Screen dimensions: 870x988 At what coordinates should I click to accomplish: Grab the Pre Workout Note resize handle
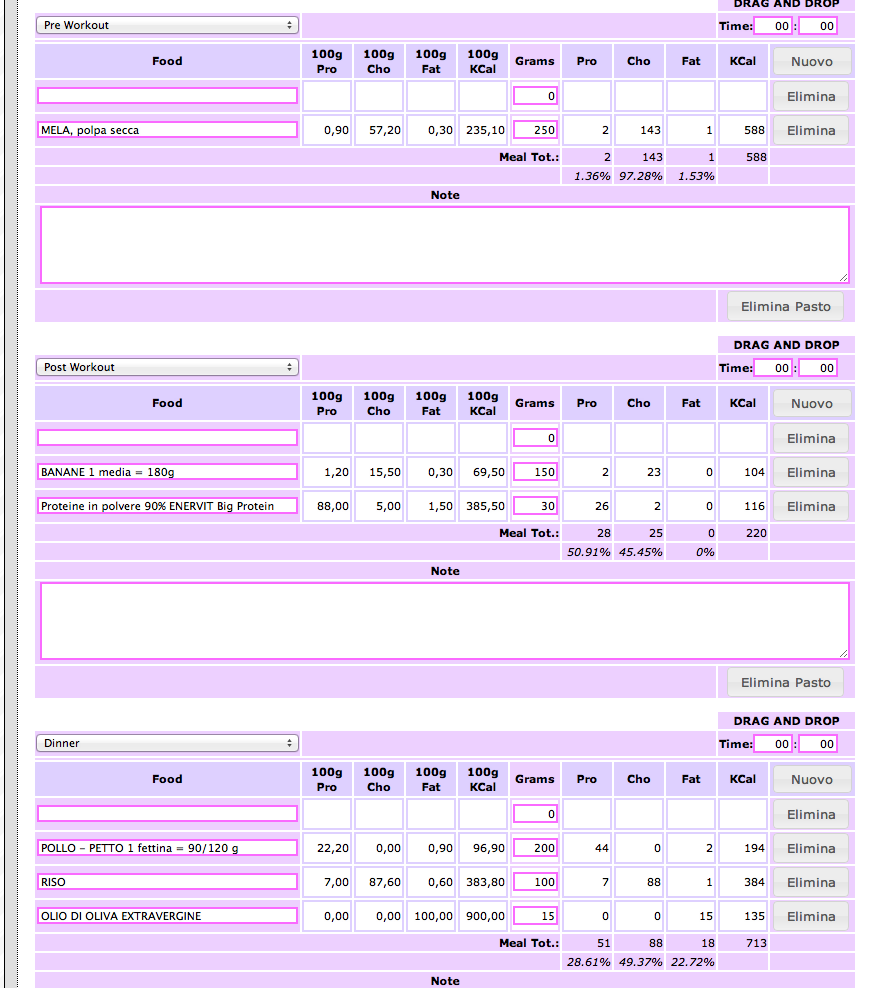coord(844,277)
